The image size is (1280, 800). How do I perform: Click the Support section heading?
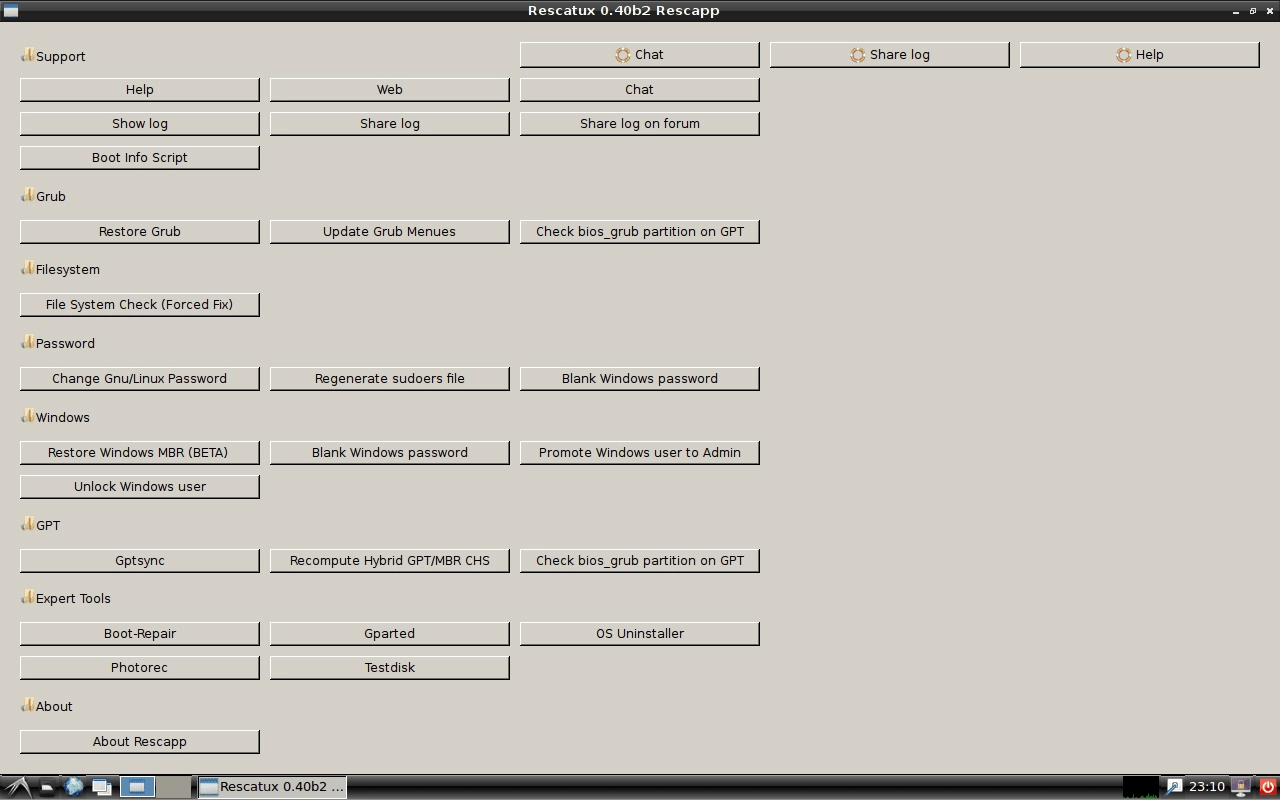53,56
